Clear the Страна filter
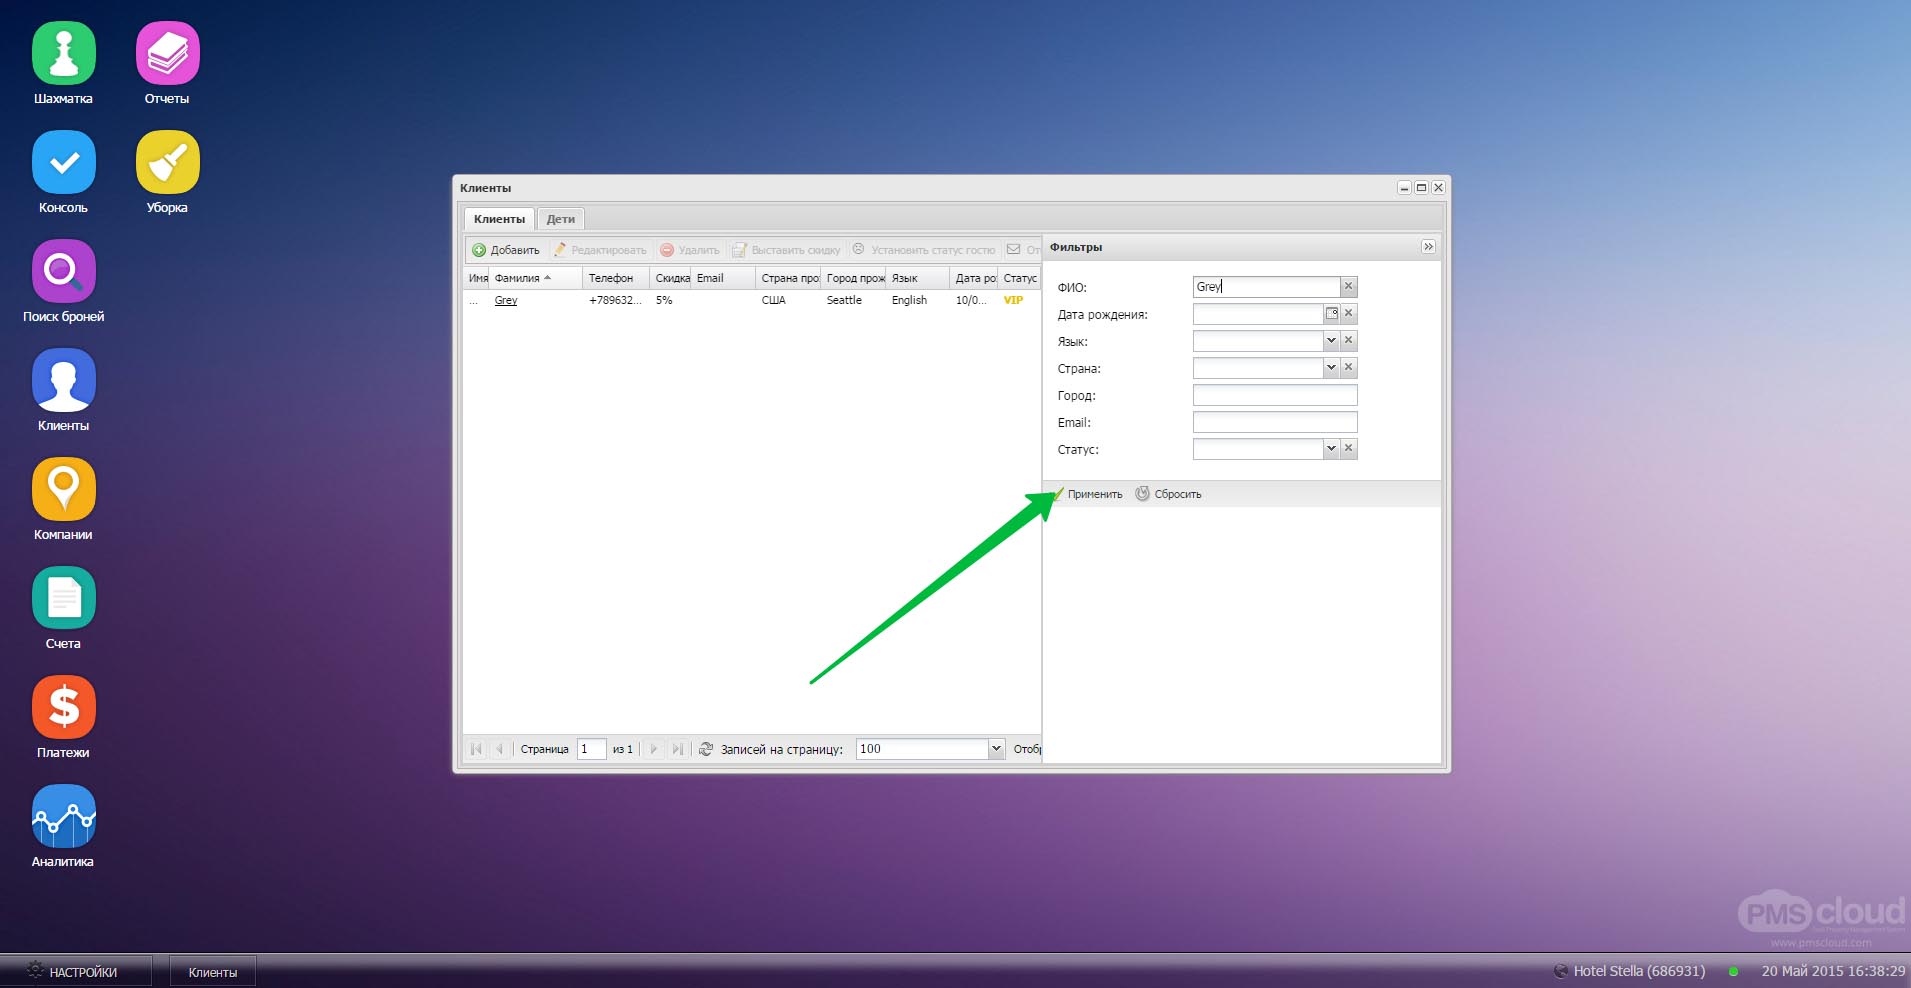This screenshot has width=1911, height=988. point(1348,368)
